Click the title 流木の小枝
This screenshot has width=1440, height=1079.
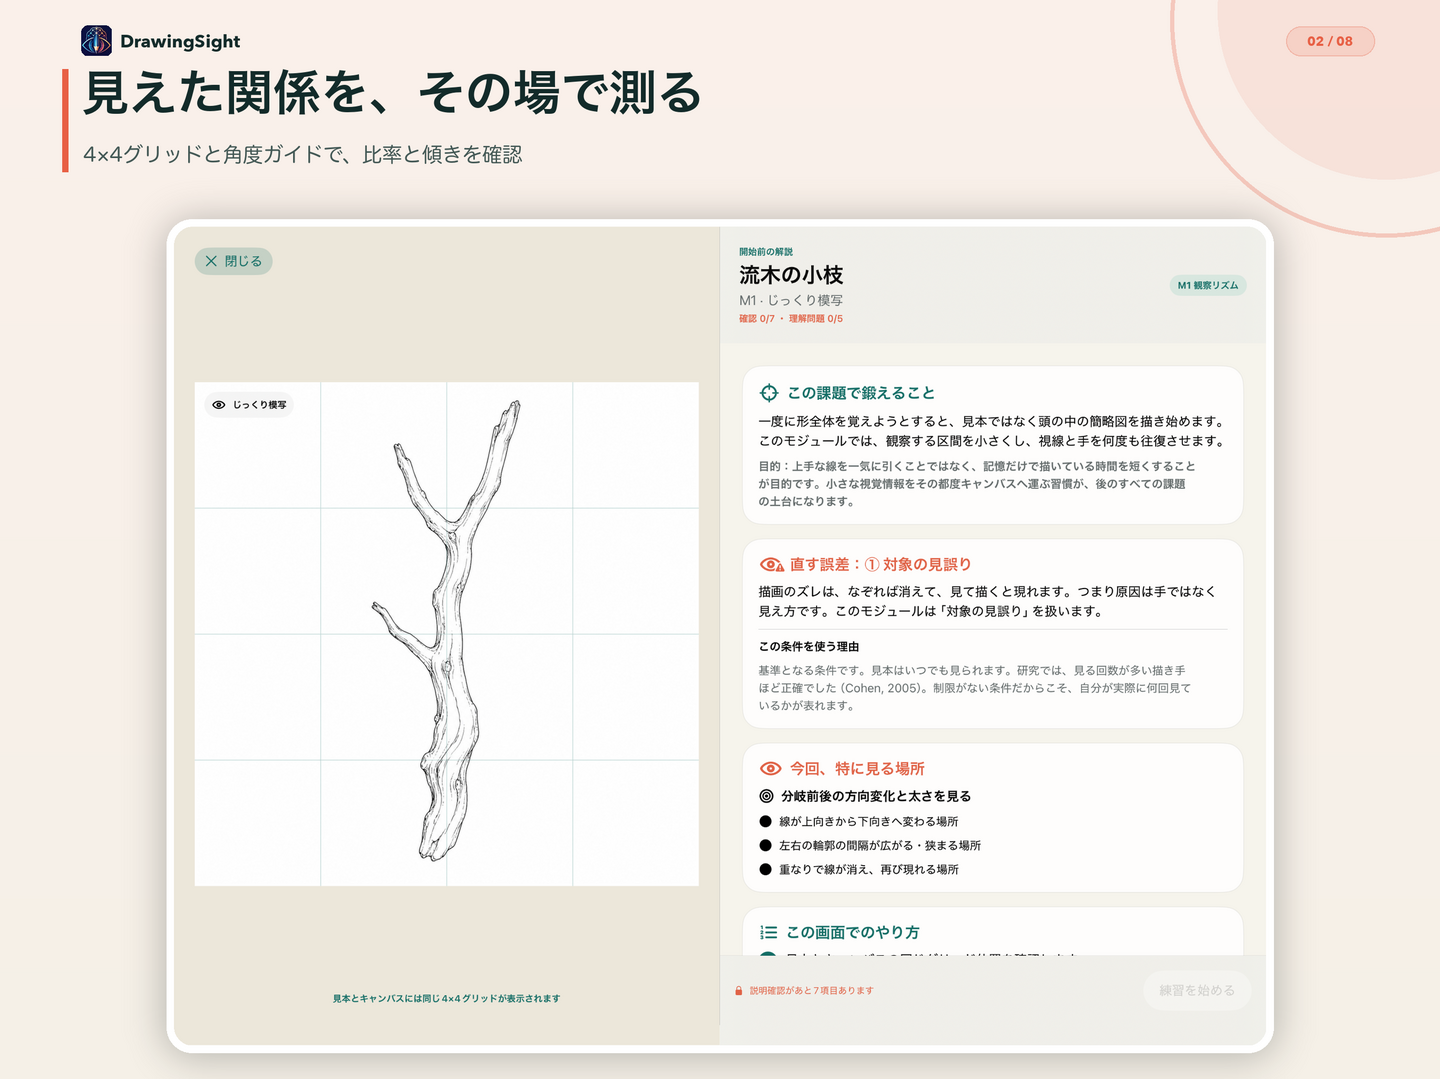tap(791, 275)
